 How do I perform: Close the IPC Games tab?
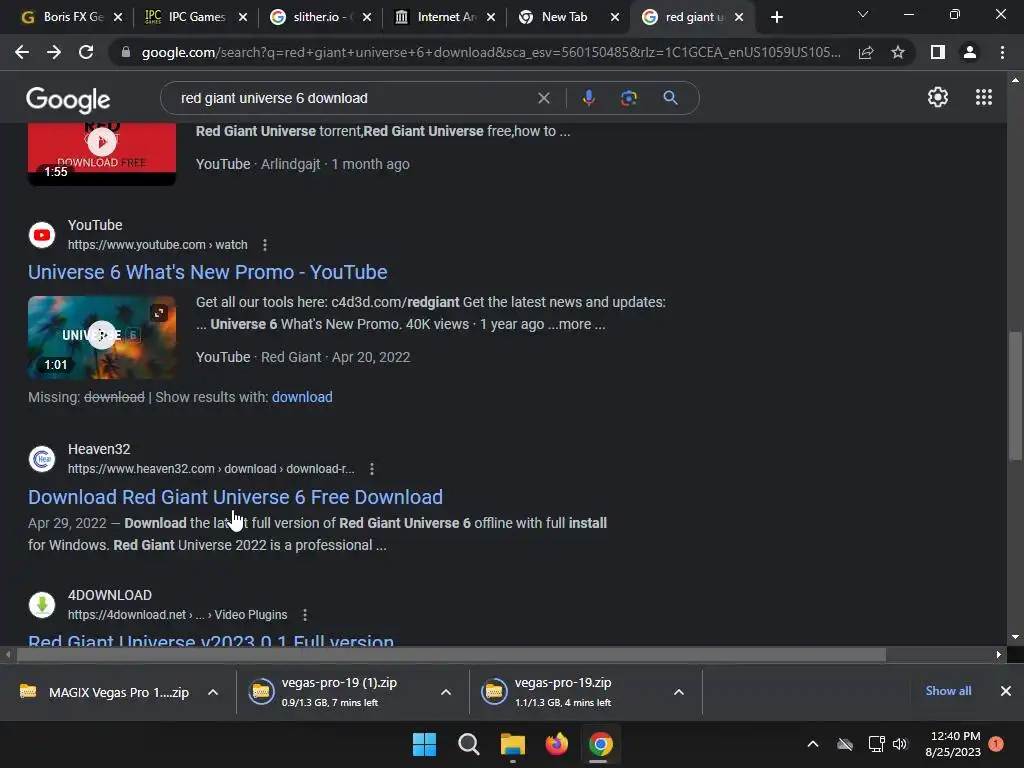click(243, 17)
